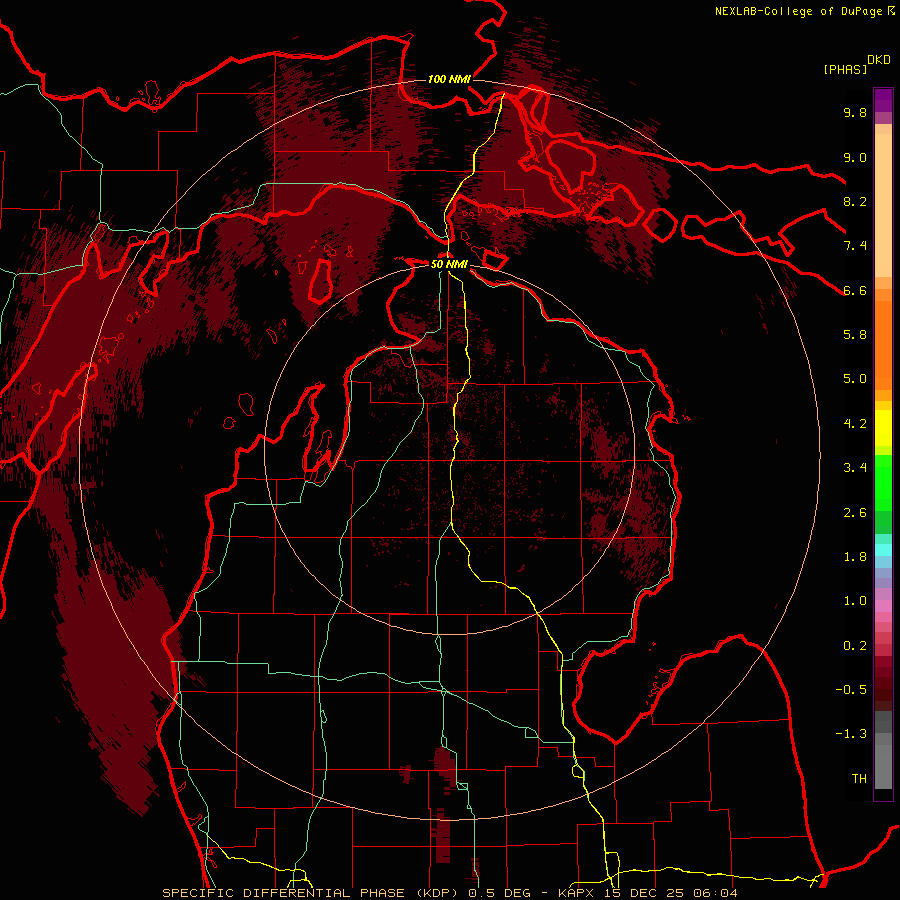Click the NEXLAB-College of DuPage label
Image resolution: width=900 pixels, height=900 pixels.
pos(798,11)
